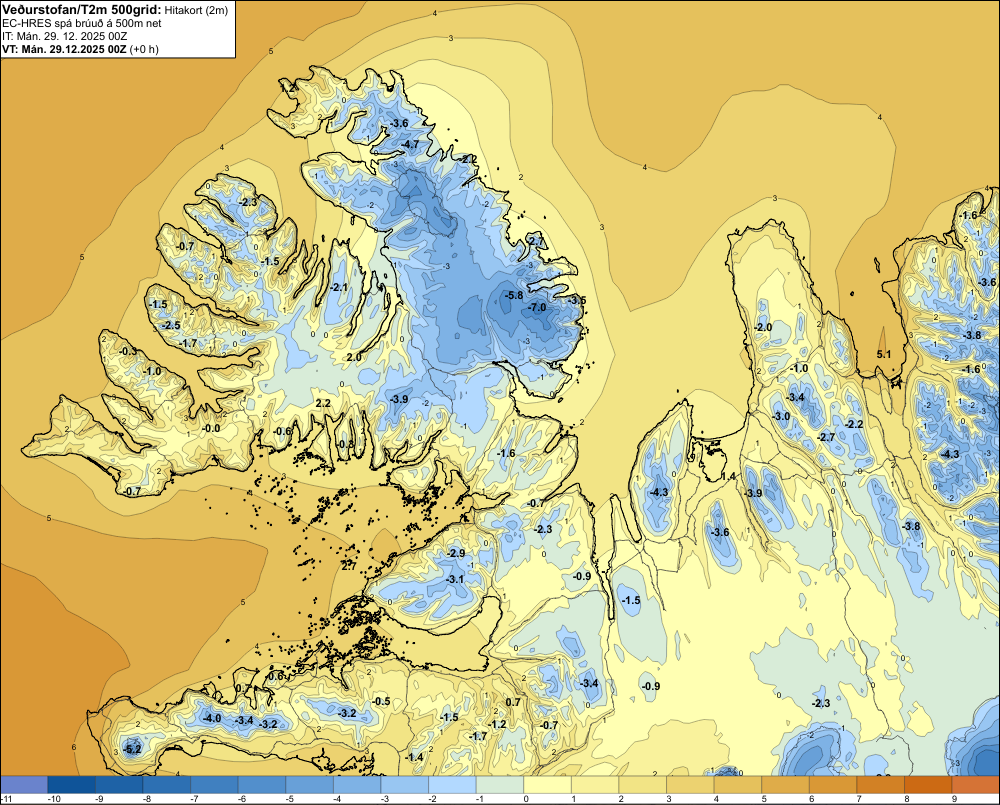This screenshot has width=1000, height=805.
Task: Select the '6' legend scale label
Action: [x=812, y=799]
